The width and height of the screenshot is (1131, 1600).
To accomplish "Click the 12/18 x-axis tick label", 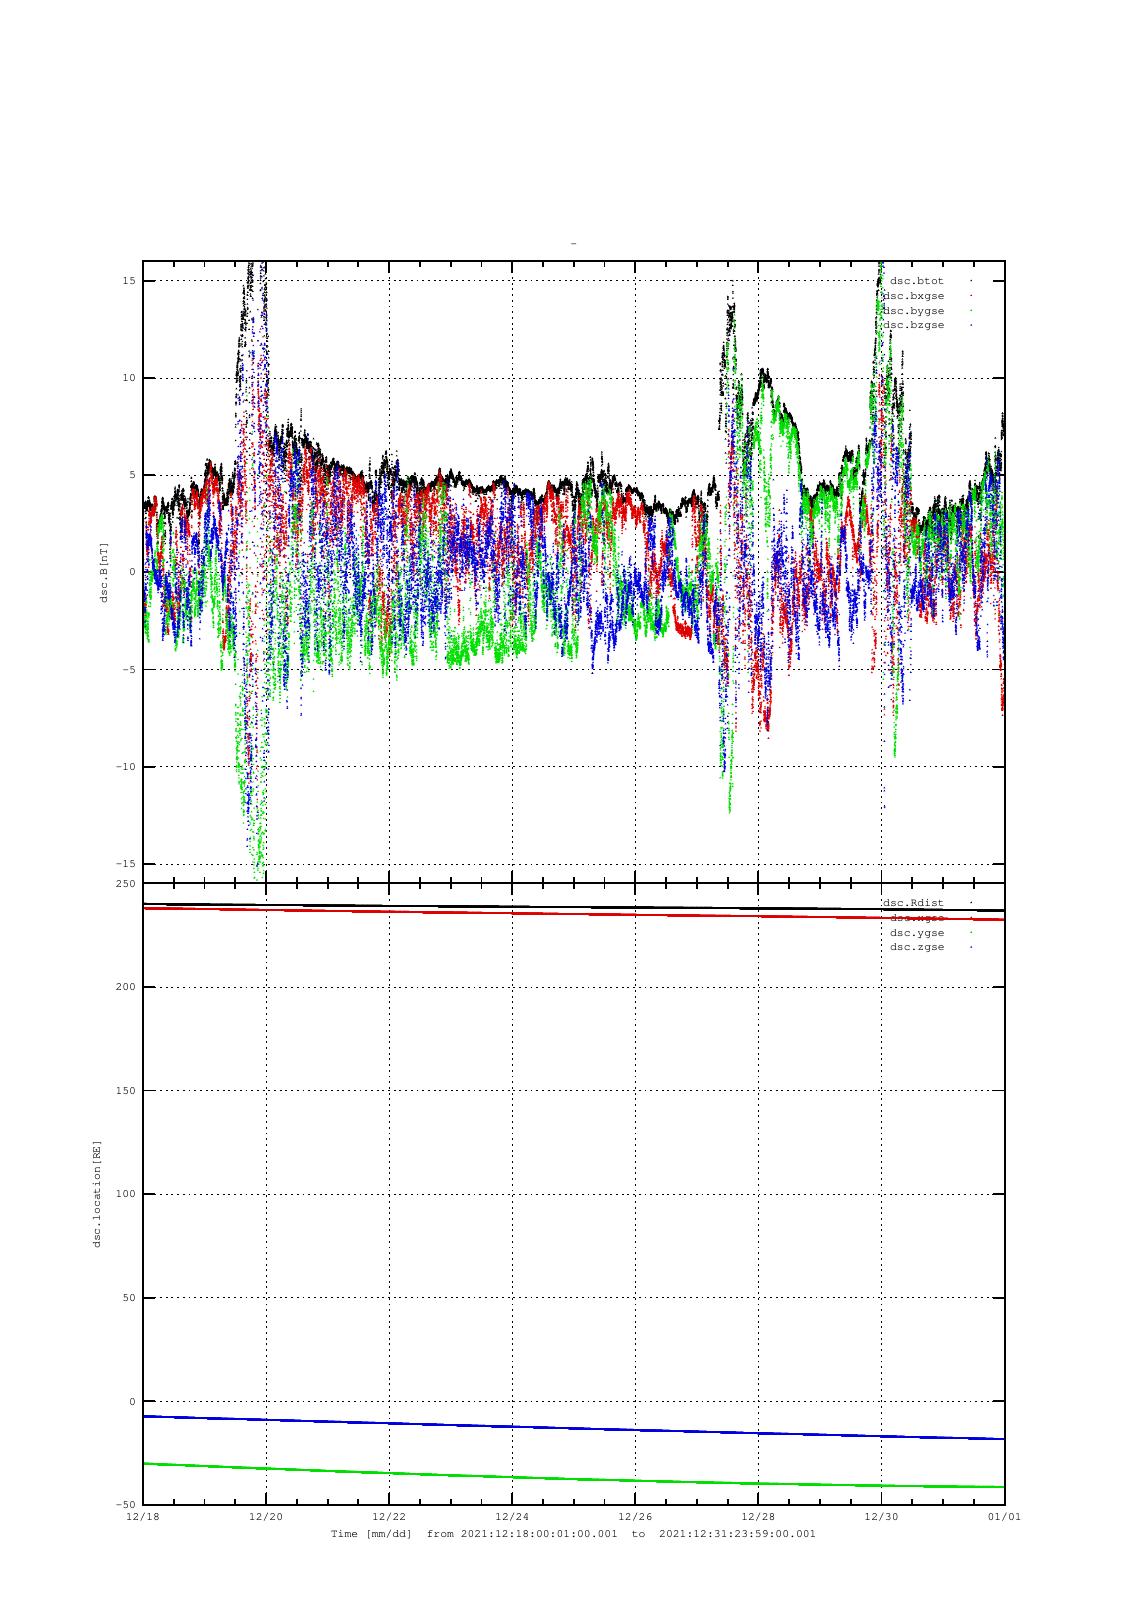I will 143,1517.
